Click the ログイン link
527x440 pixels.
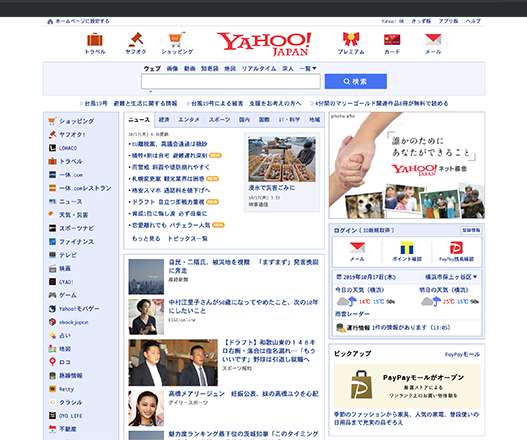click(345, 230)
